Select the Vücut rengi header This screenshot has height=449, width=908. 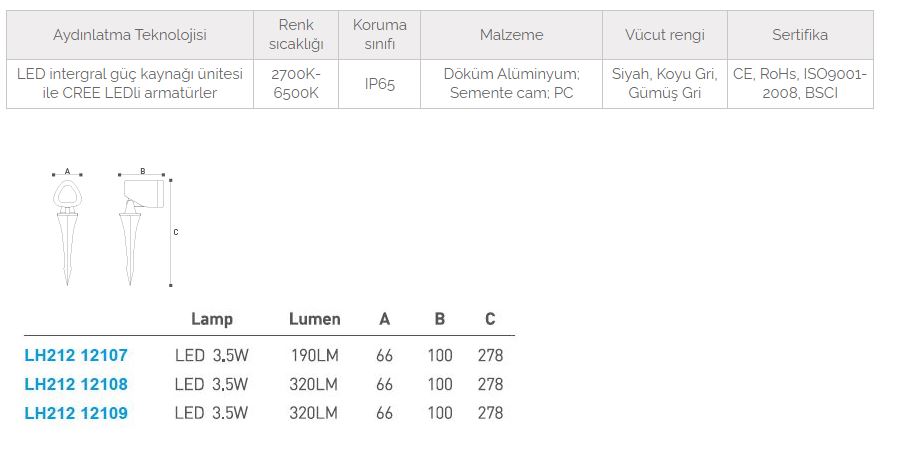click(x=665, y=35)
